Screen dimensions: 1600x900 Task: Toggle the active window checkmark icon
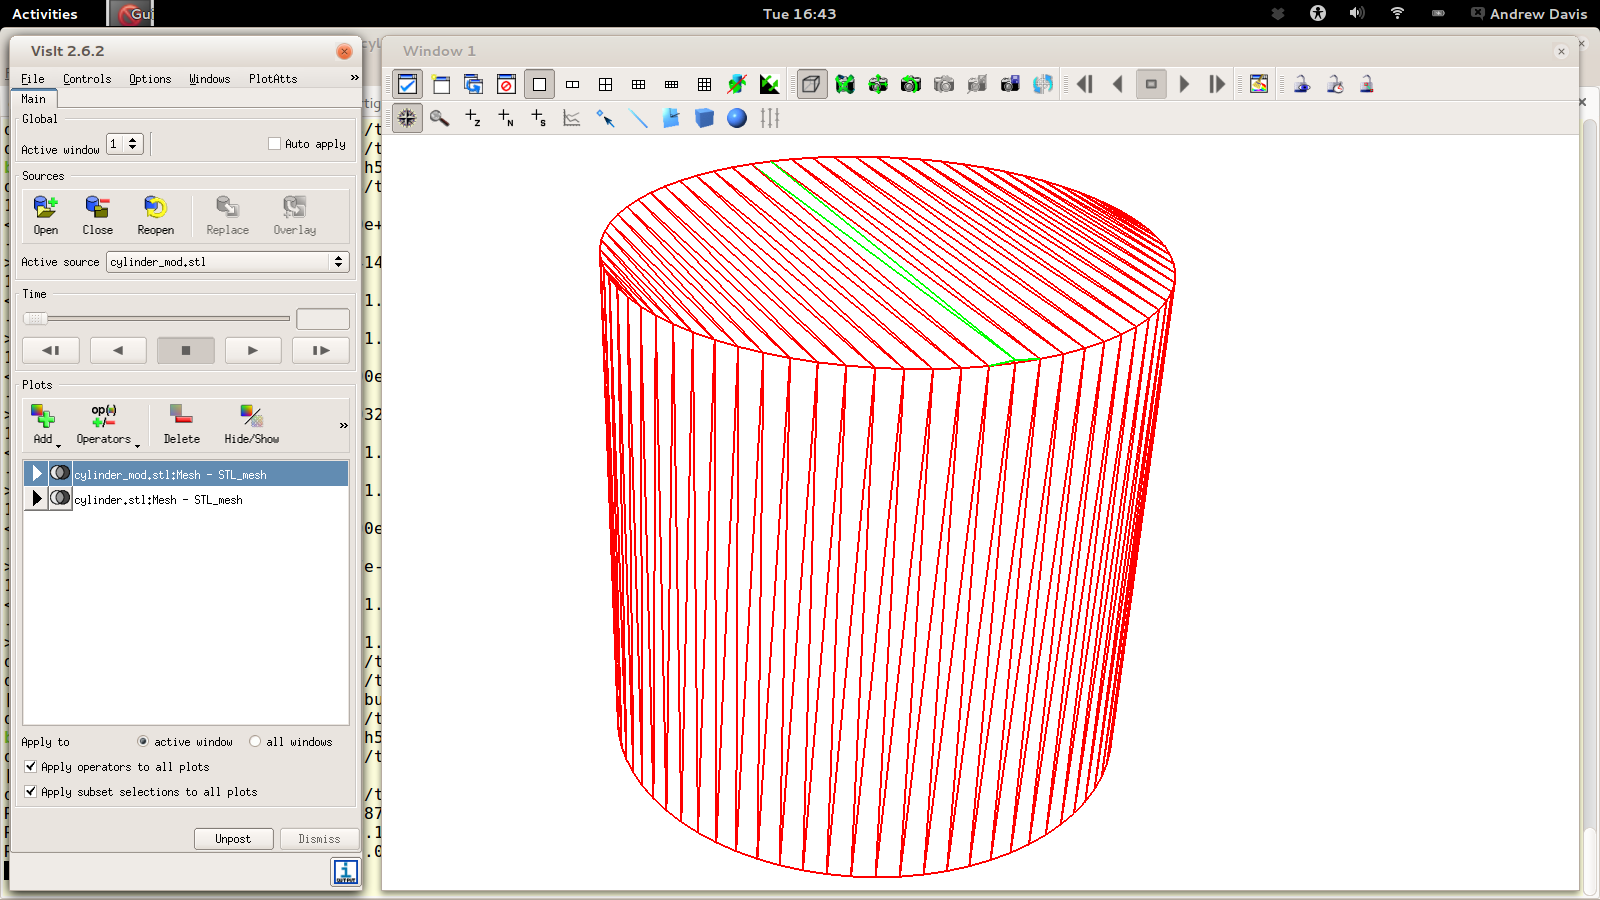(407, 84)
